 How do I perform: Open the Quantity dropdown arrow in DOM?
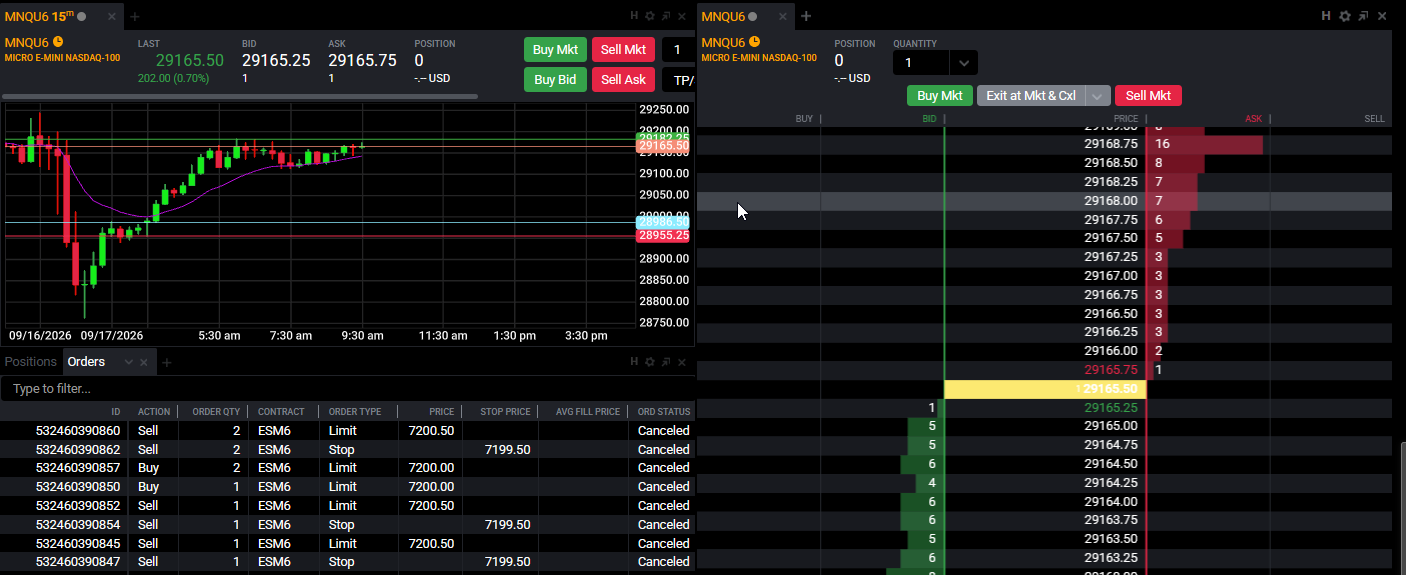coord(964,62)
